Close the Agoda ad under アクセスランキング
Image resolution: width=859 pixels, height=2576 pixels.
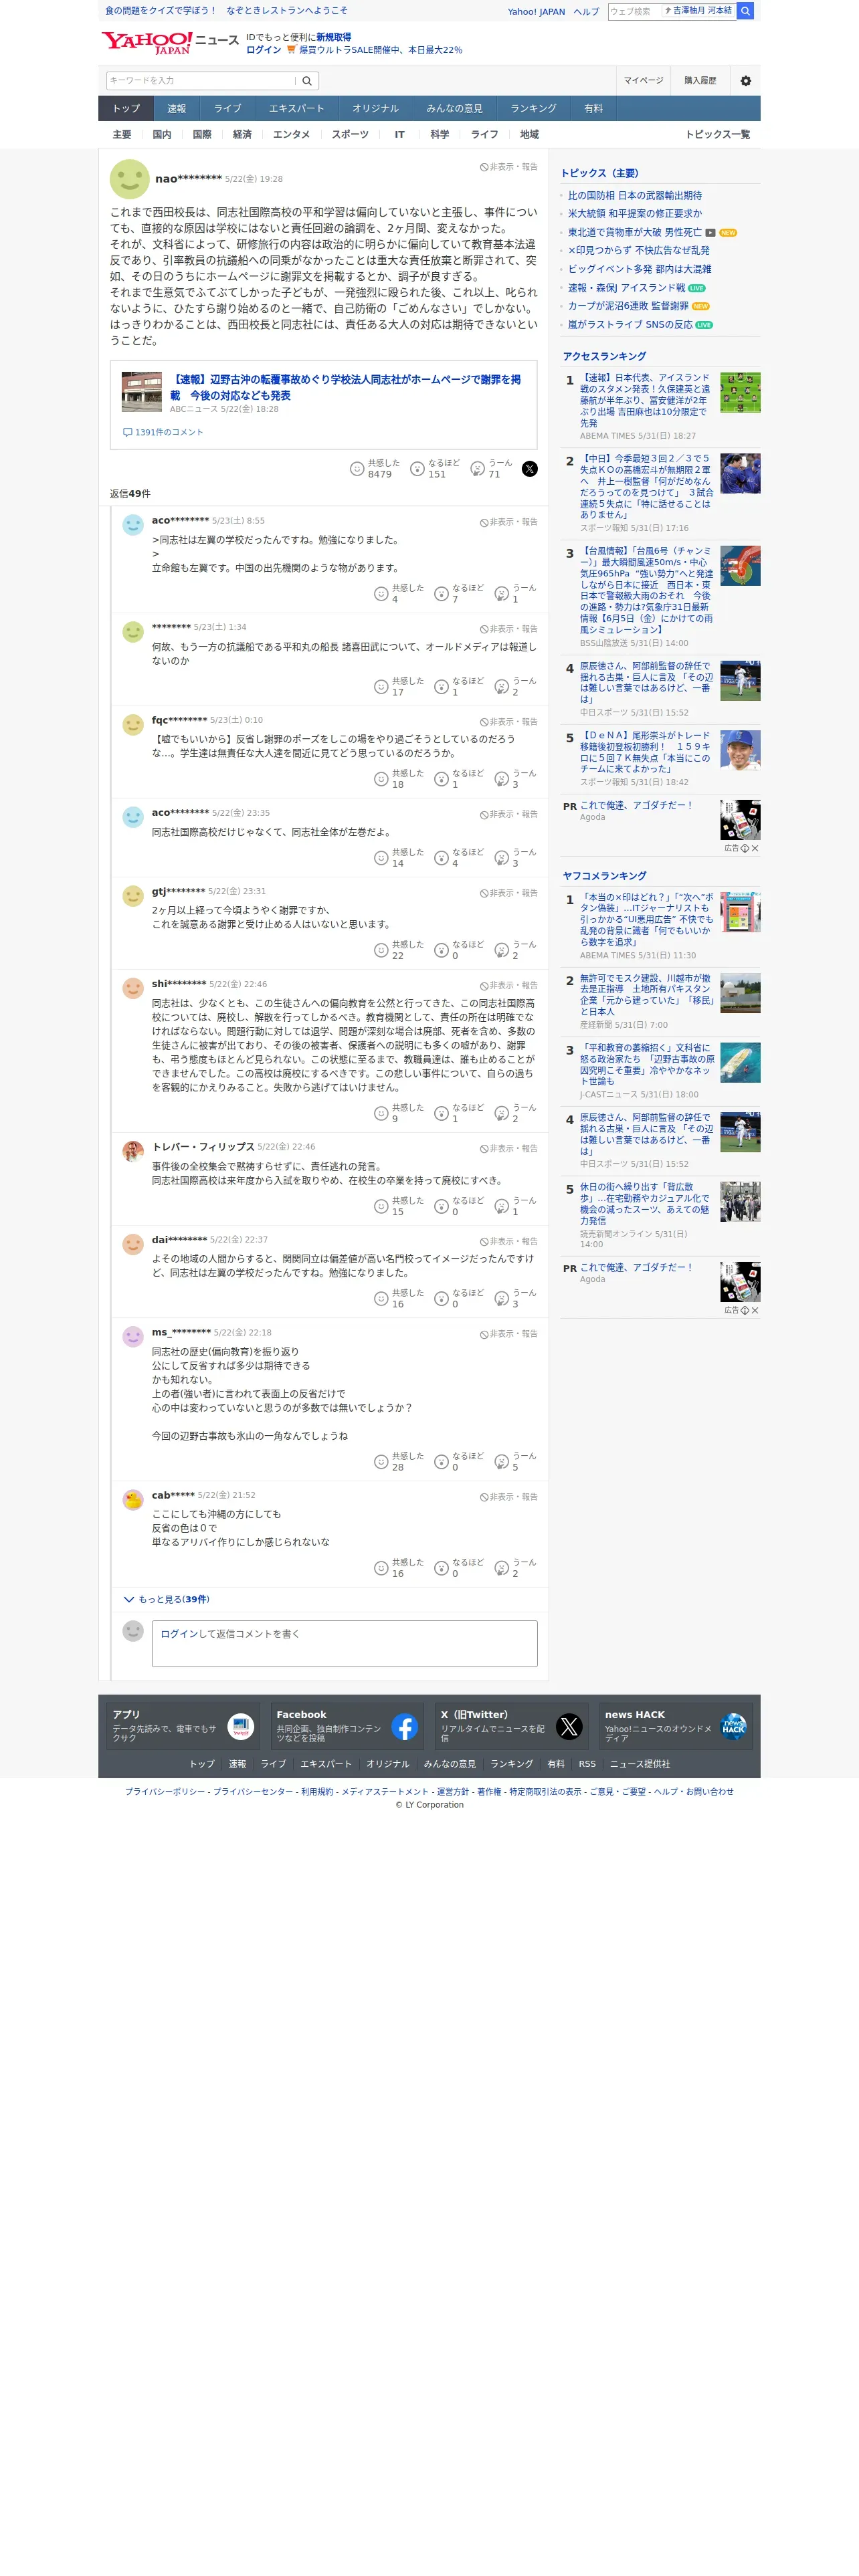(x=755, y=848)
